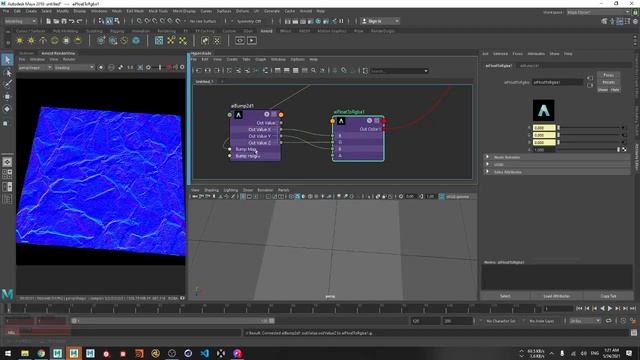Switch to the Rendering shelf tab
Viewport: 640px width, 360px height.
167,31
